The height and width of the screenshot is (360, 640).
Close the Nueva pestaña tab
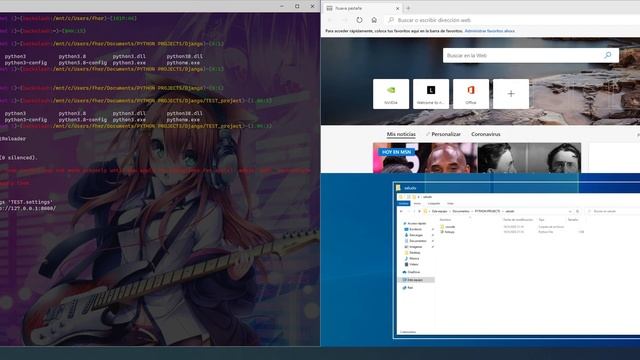398,8
